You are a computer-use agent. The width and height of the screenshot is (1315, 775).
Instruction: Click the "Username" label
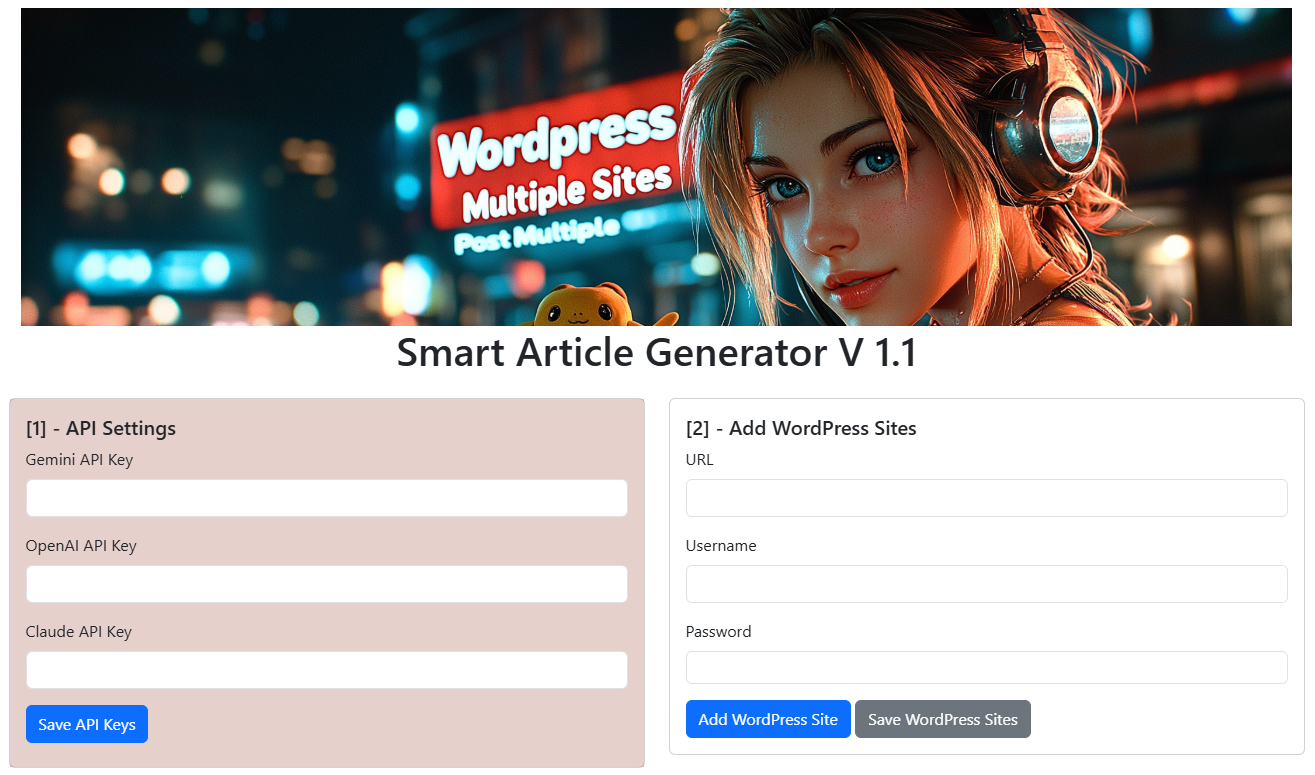coord(721,546)
